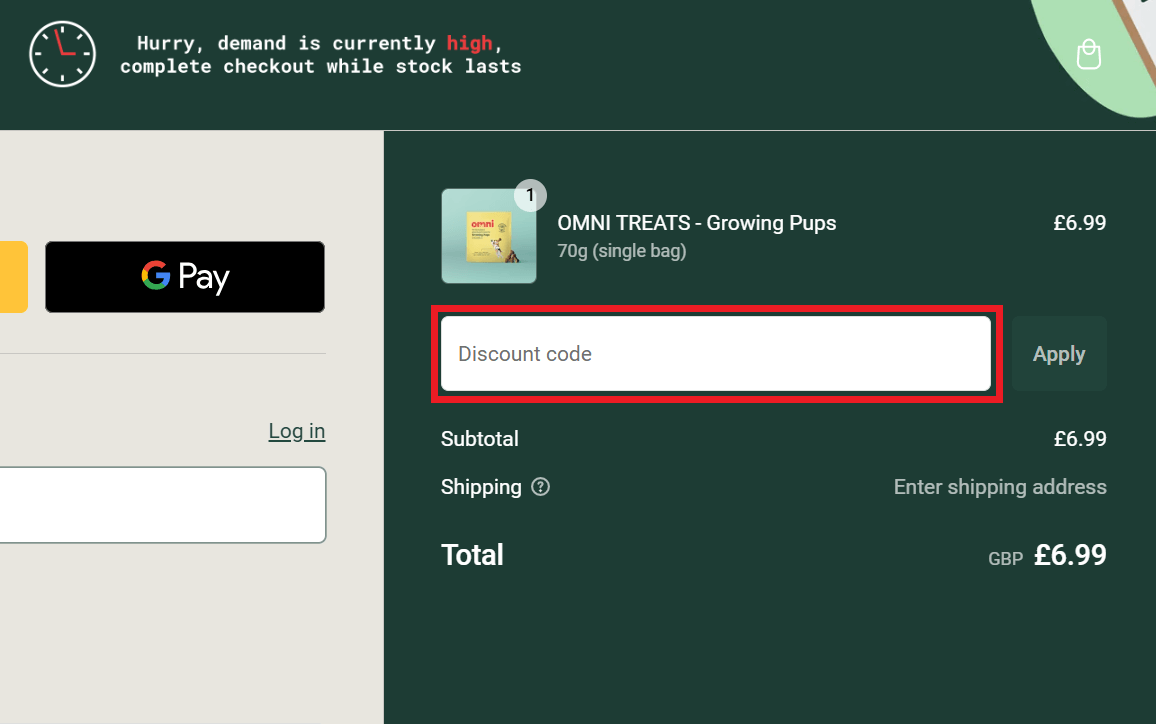This screenshot has width=1156, height=724.
Task: Click the empty contact input field under Log in
Action: pos(162,505)
